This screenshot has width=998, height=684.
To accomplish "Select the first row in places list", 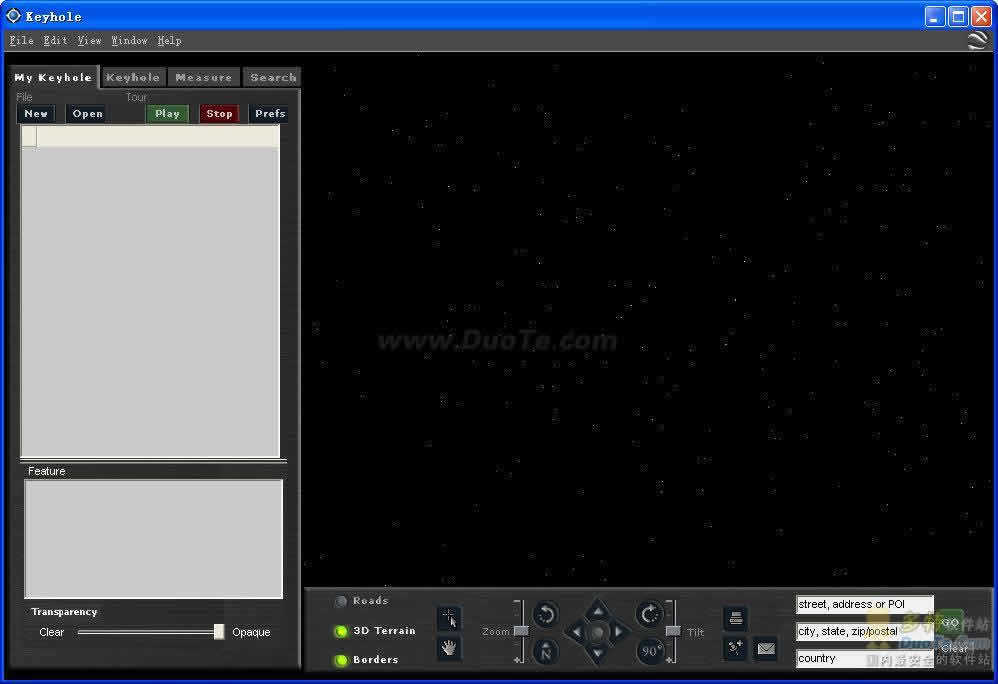I will [151, 137].
